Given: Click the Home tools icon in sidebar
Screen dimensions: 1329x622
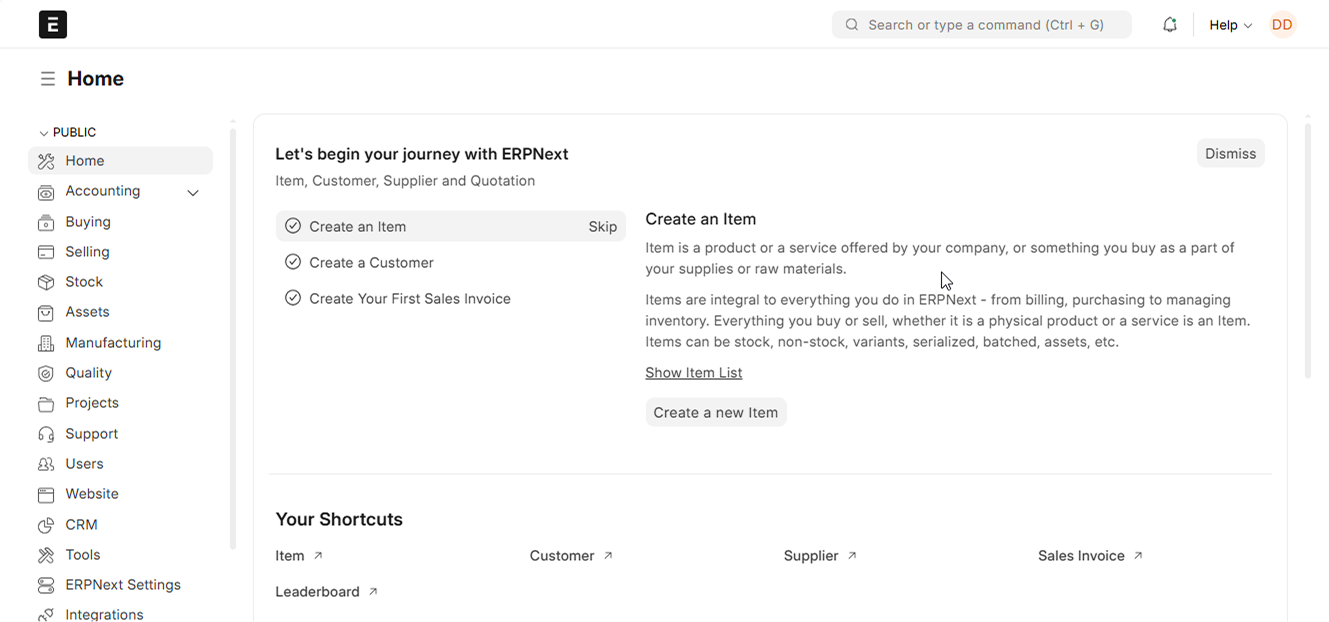Looking at the screenshot, I should [x=46, y=161].
